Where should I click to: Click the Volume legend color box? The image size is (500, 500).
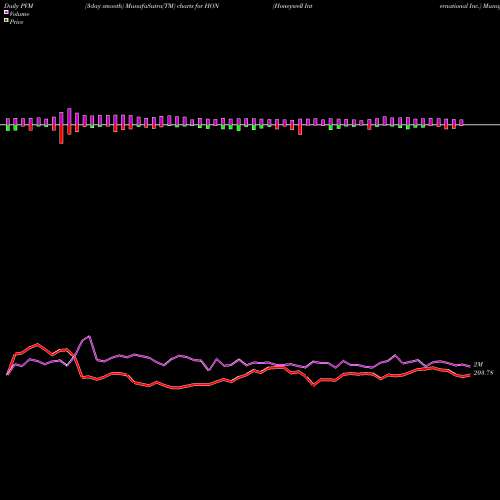click(6, 12)
